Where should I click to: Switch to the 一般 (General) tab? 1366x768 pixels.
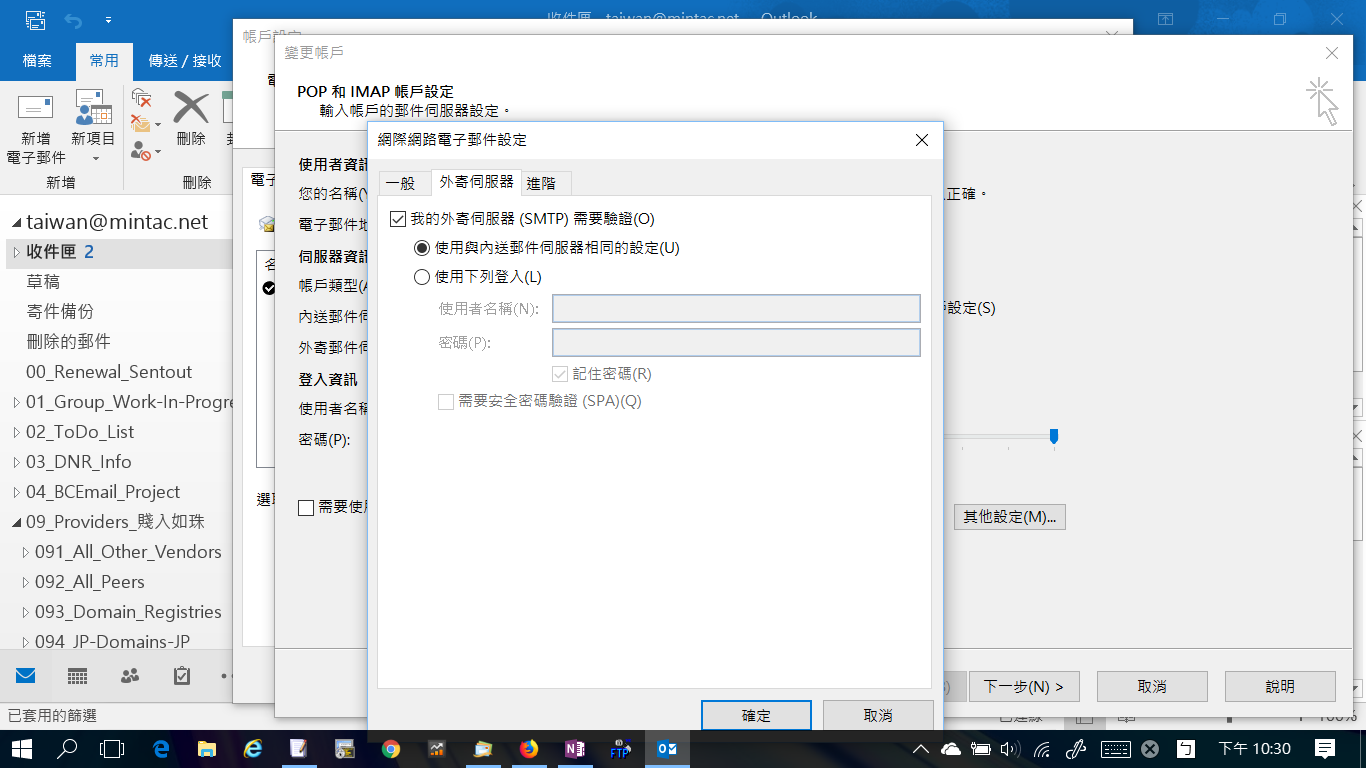[400, 183]
